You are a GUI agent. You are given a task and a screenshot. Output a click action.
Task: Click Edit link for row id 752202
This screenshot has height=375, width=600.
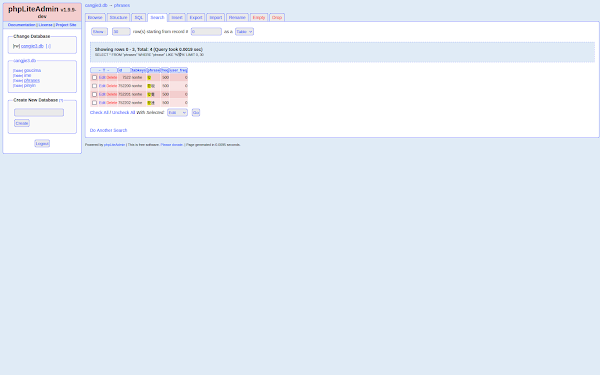[102, 103]
